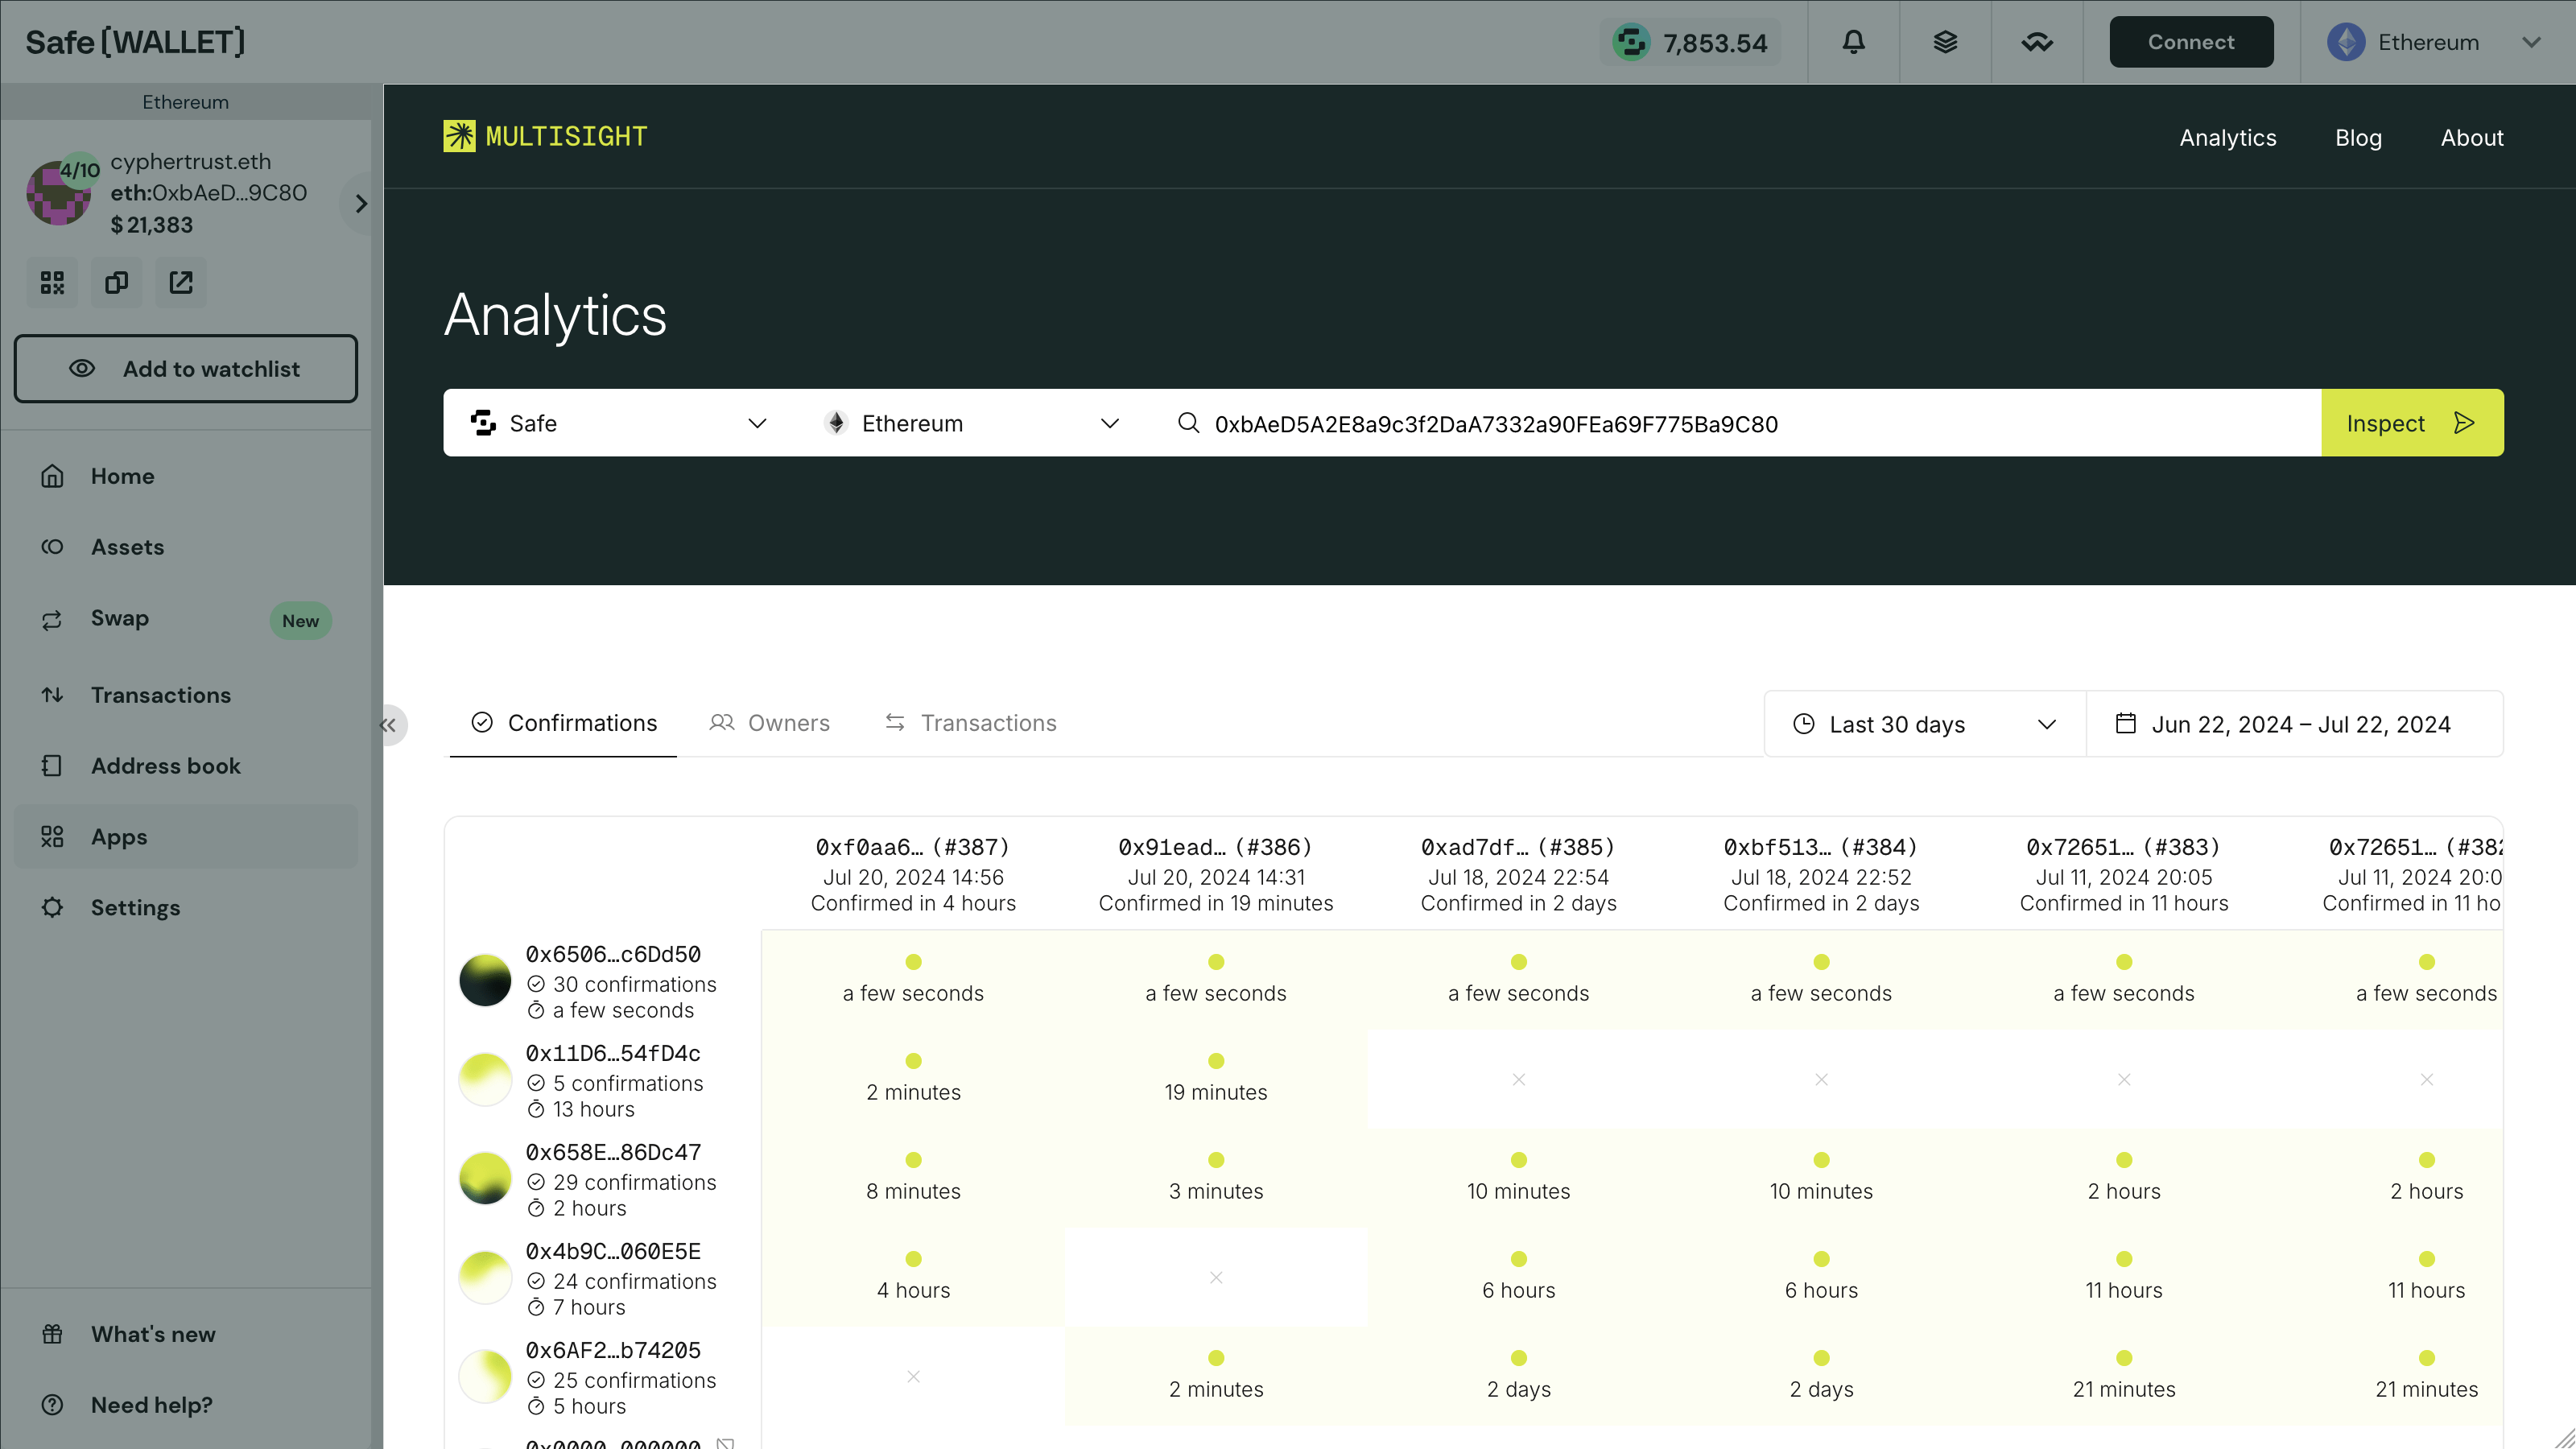
Task: Switch to the Owners tab
Action: [x=769, y=723]
